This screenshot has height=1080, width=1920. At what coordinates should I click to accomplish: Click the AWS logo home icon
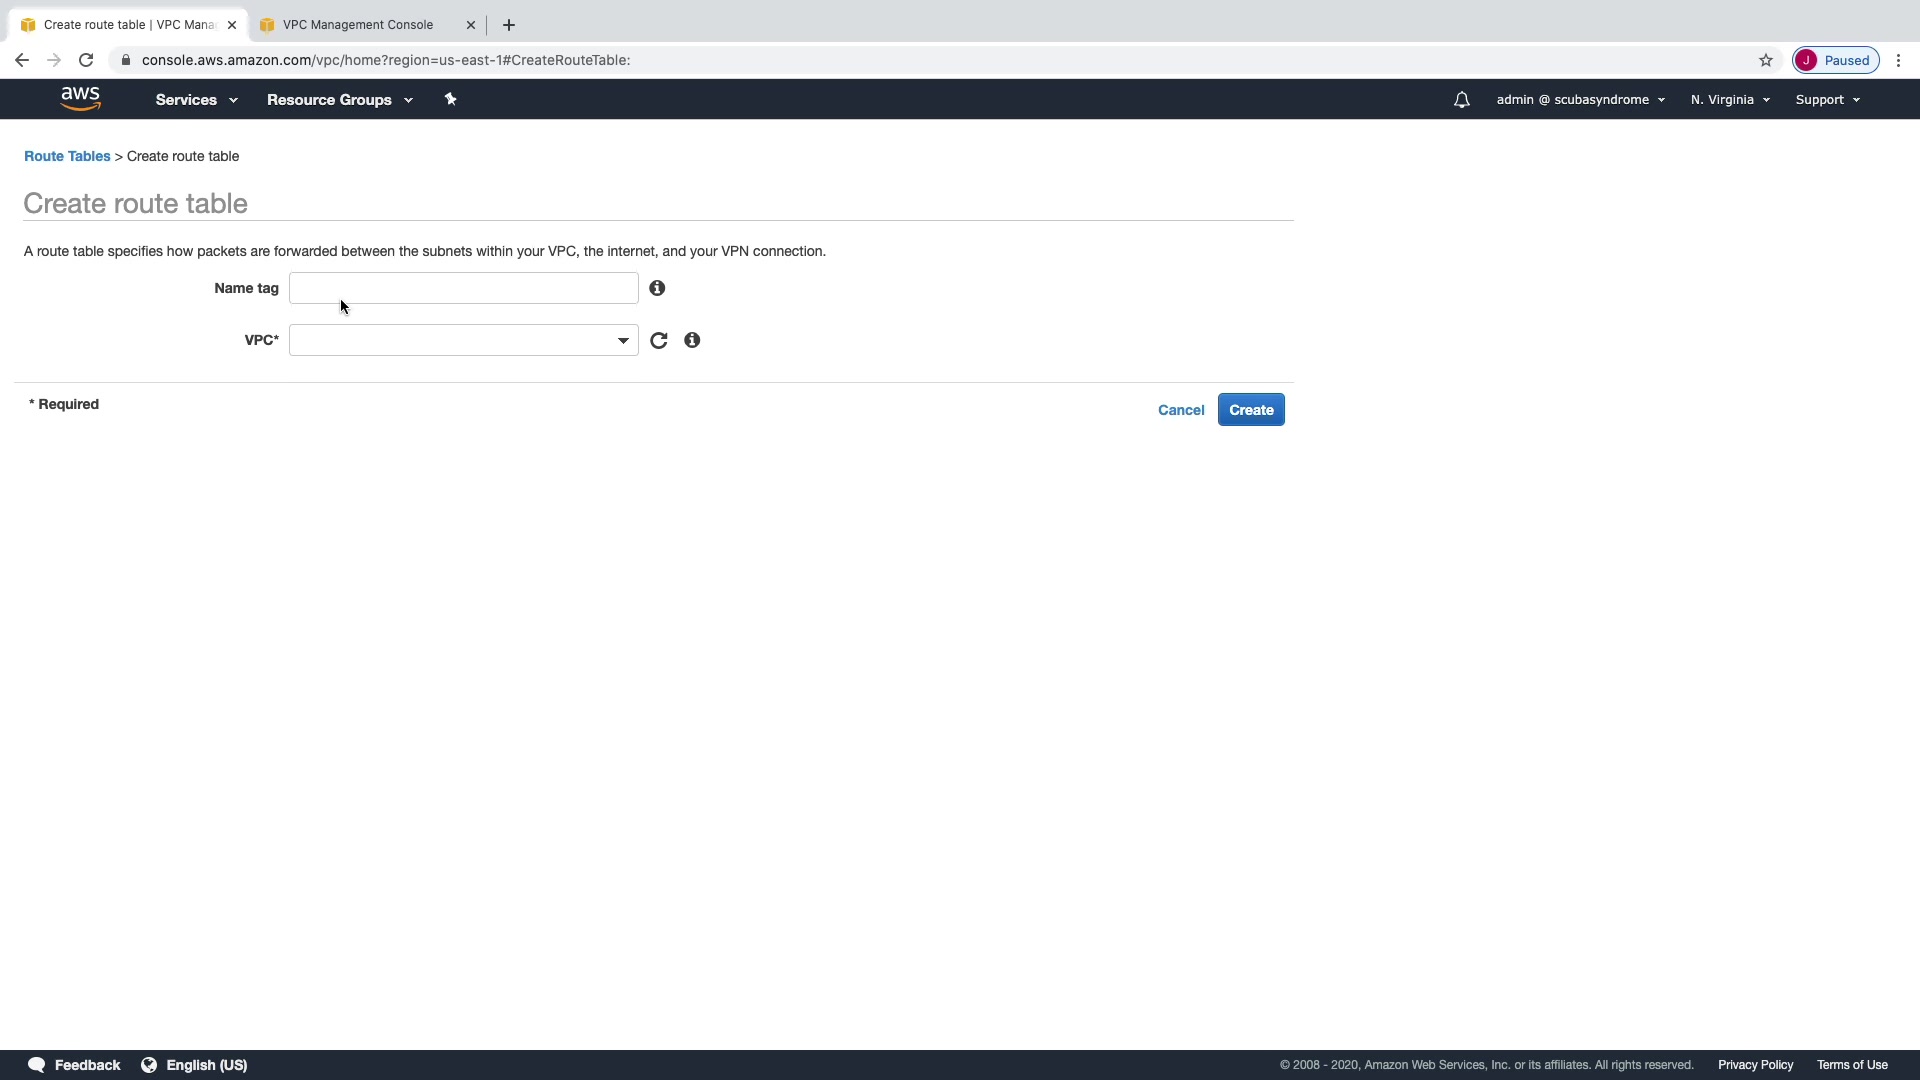[x=80, y=99]
